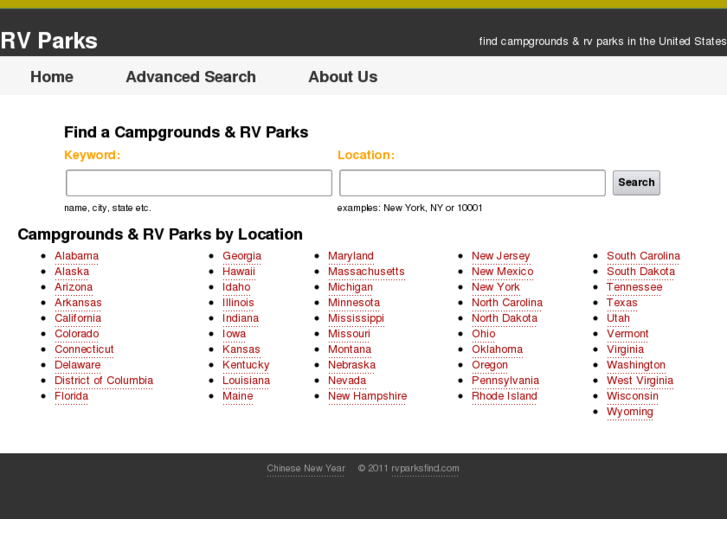Open the New York state link
This screenshot has height=545, width=727.
click(496, 287)
